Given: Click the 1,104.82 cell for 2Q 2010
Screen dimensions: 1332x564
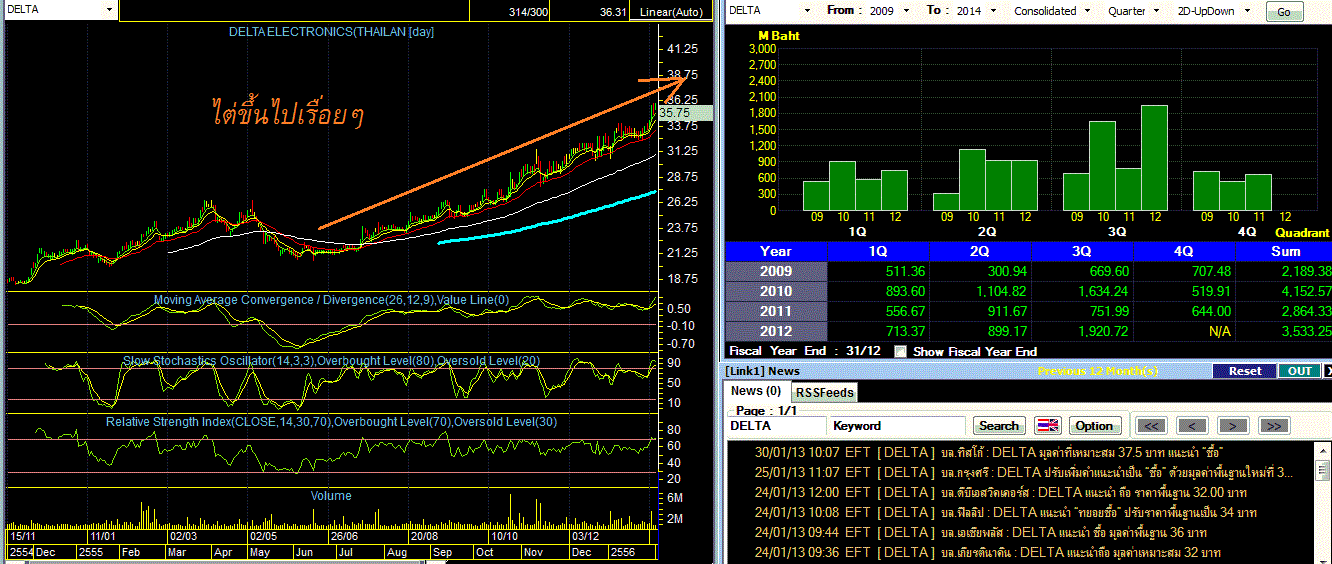Looking at the screenshot, I should tap(980, 291).
